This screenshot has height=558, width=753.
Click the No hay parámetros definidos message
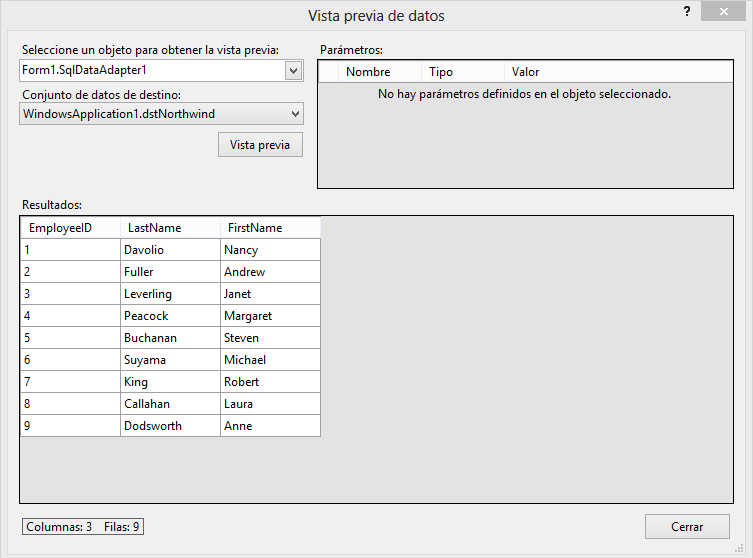524,94
